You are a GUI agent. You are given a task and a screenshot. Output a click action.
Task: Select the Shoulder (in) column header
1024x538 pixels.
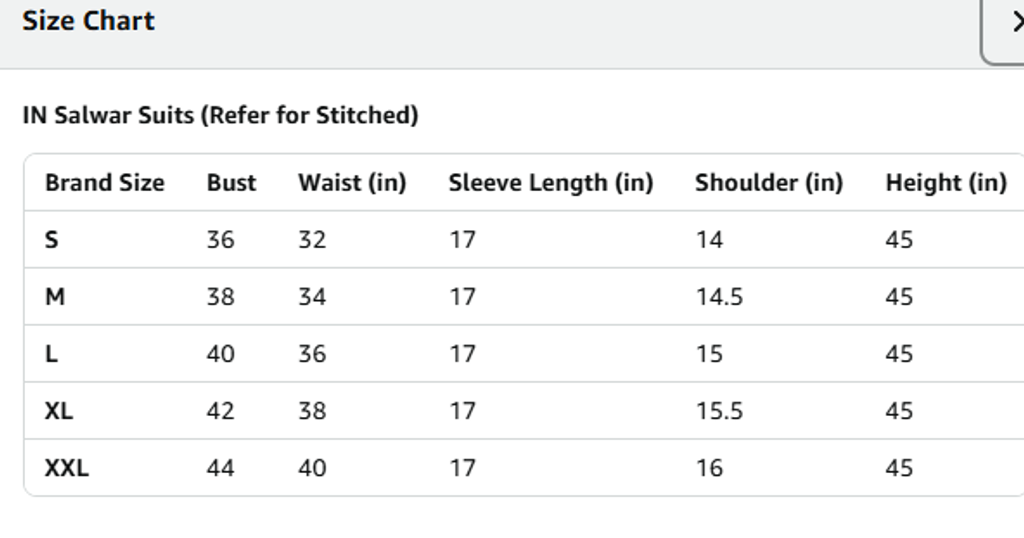pos(769,183)
